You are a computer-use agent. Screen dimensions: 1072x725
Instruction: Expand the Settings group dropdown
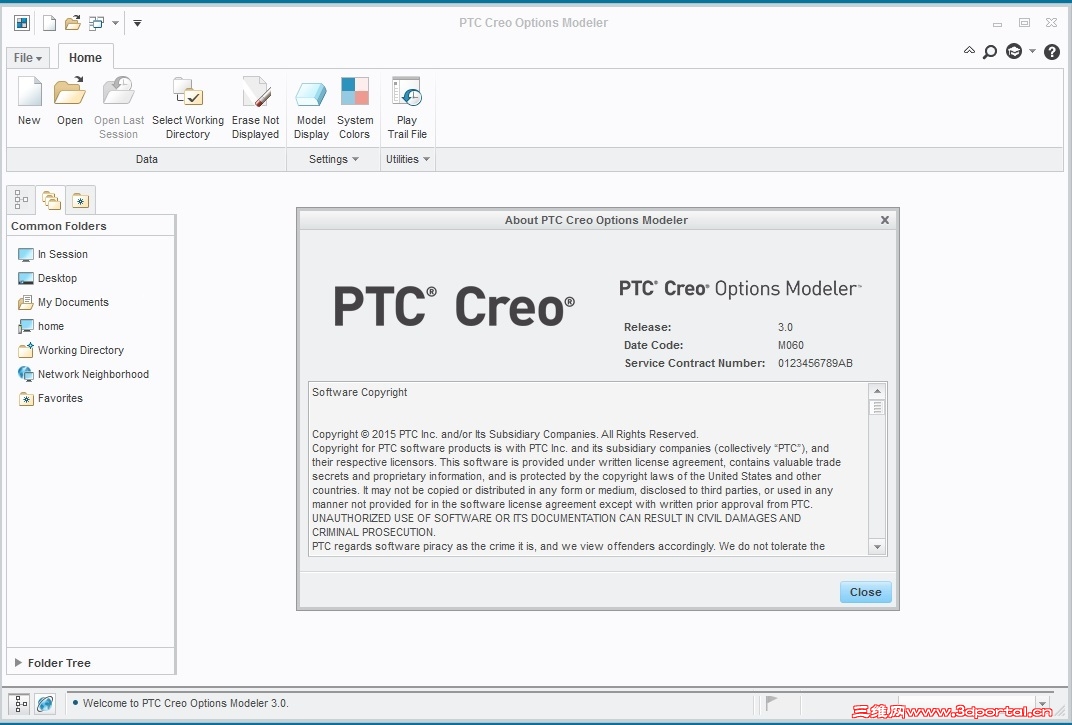[334, 159]
